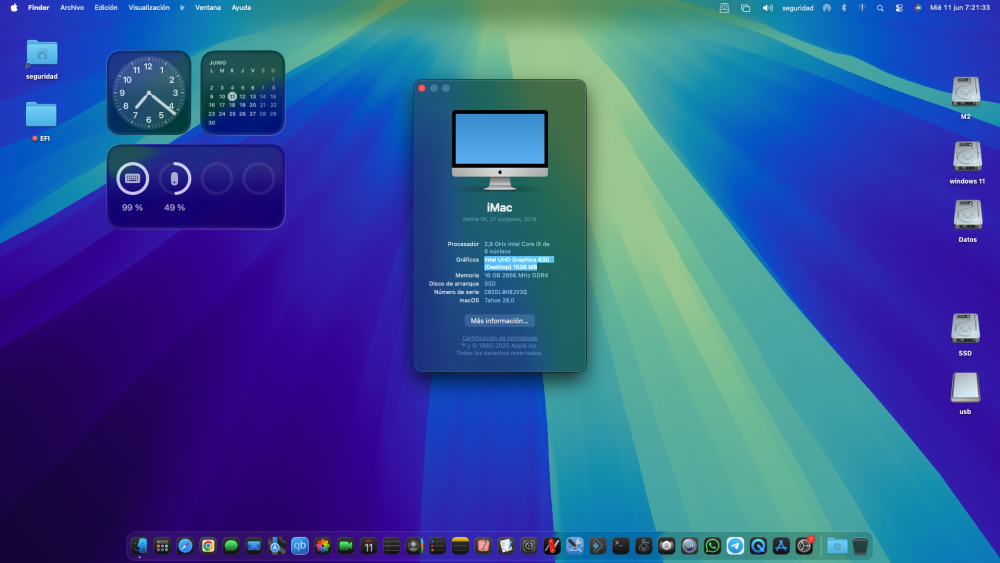Open the Edición menu
Screen dimensions: 1000x563
point(106,8)
